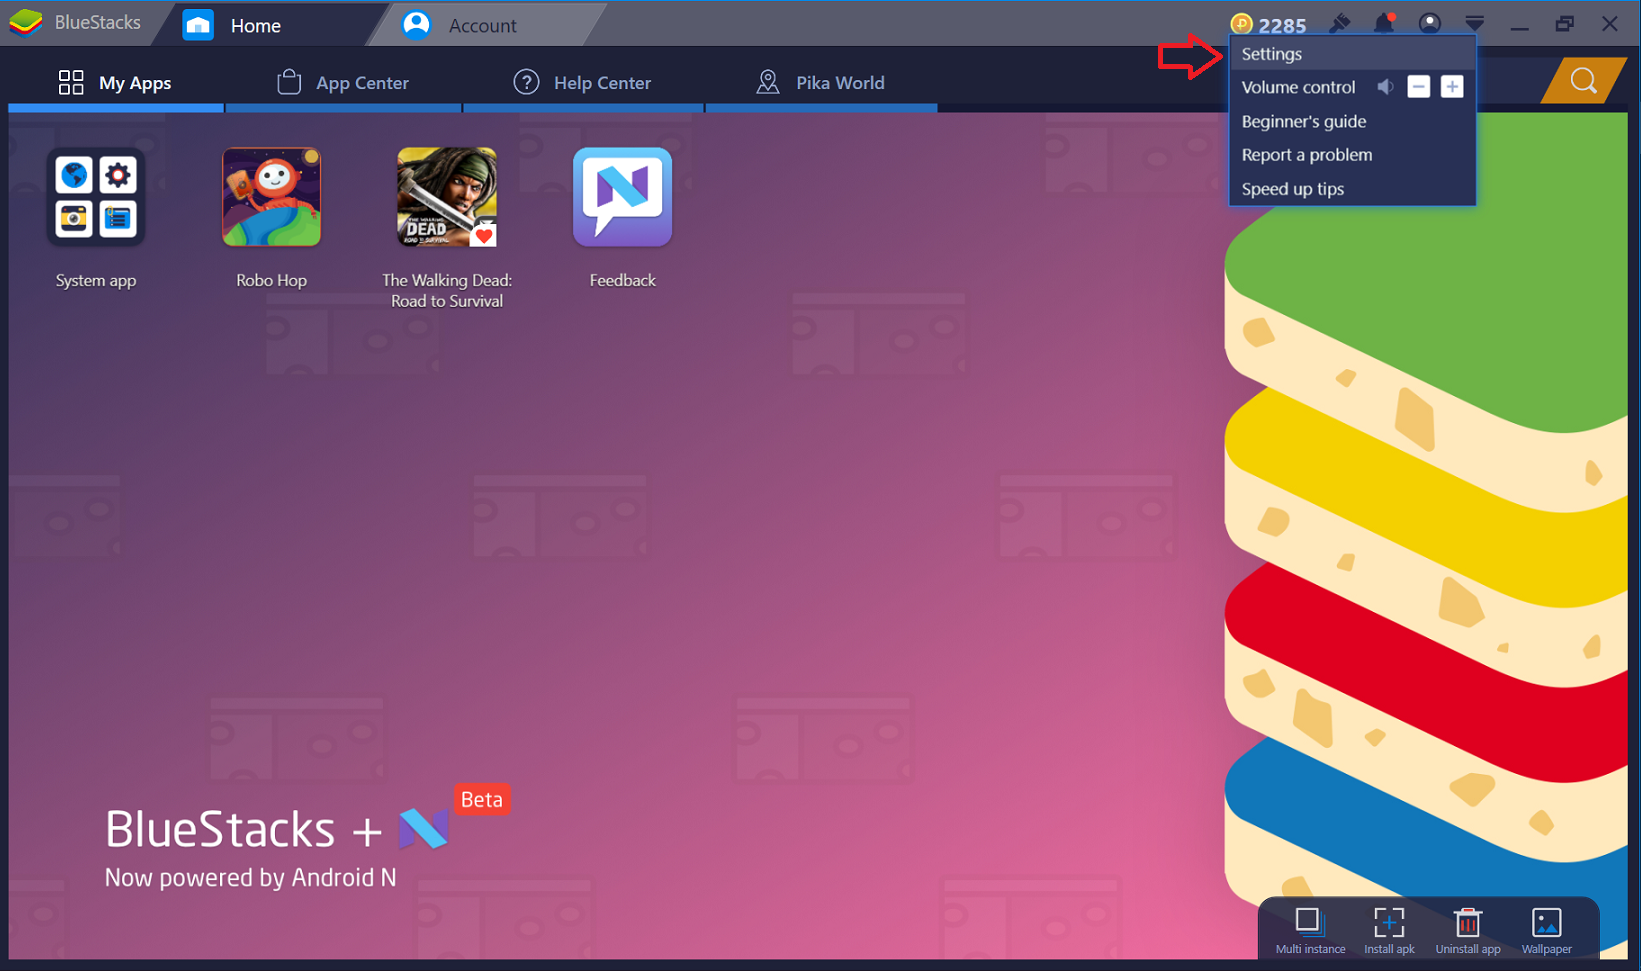Open the search magnifier button
1641x971 pixels.
coord(1584,80)
